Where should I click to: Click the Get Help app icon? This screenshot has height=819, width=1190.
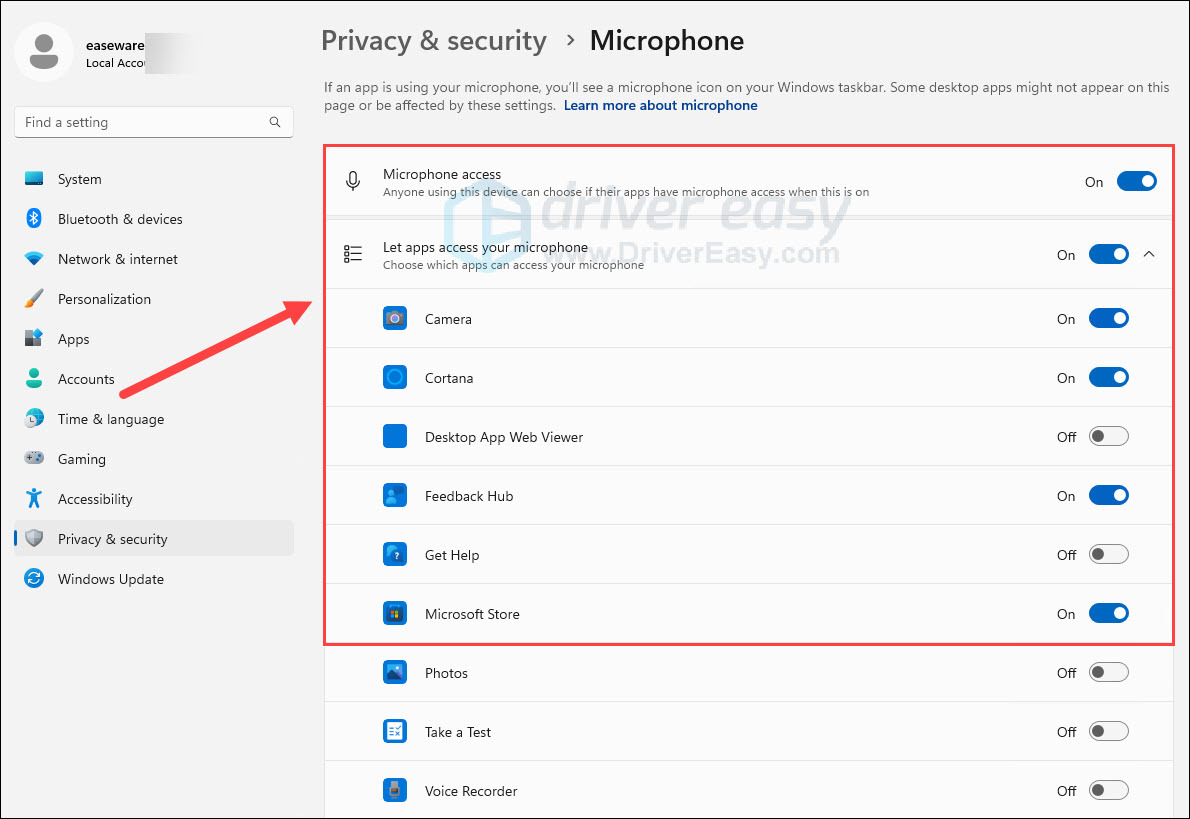(395, 555)
